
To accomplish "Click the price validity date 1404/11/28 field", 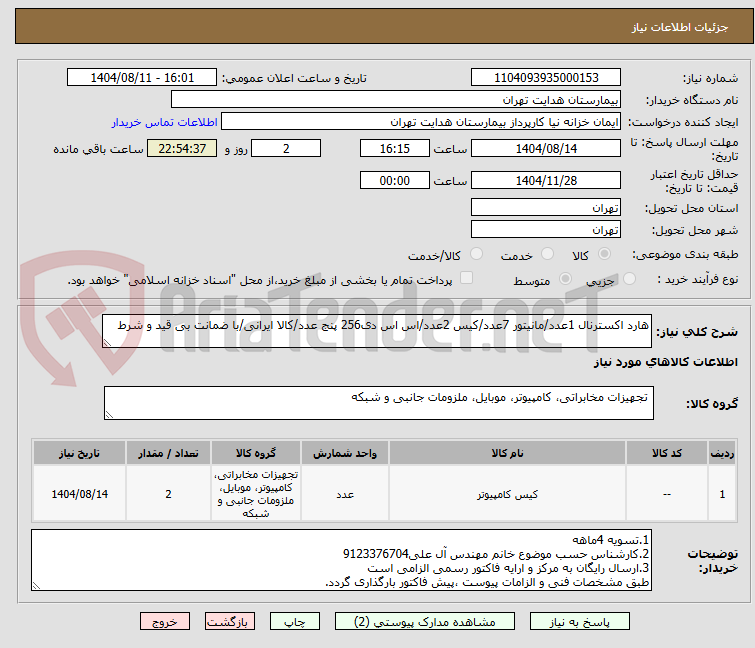I will (546, 180).
